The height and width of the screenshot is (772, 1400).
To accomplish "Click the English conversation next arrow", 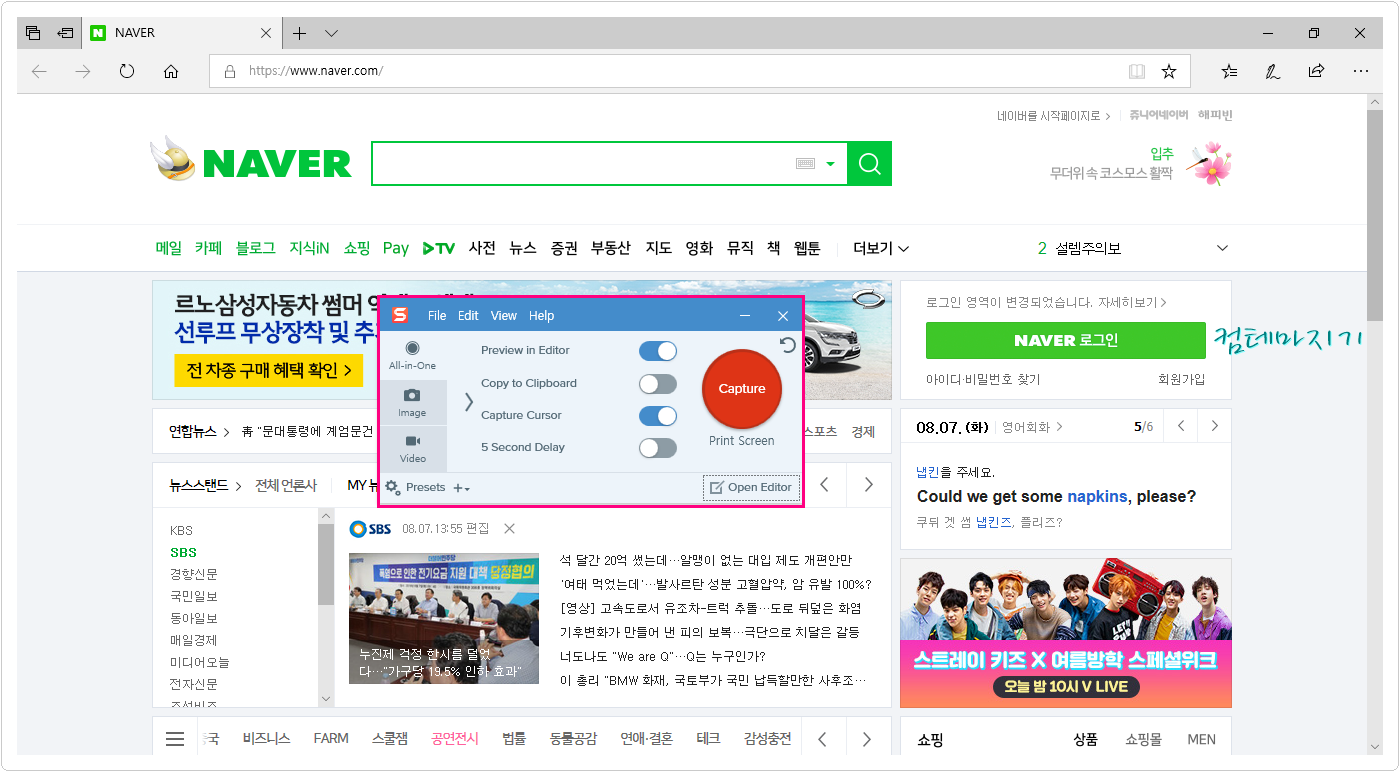I will (x=1214, y=426).
